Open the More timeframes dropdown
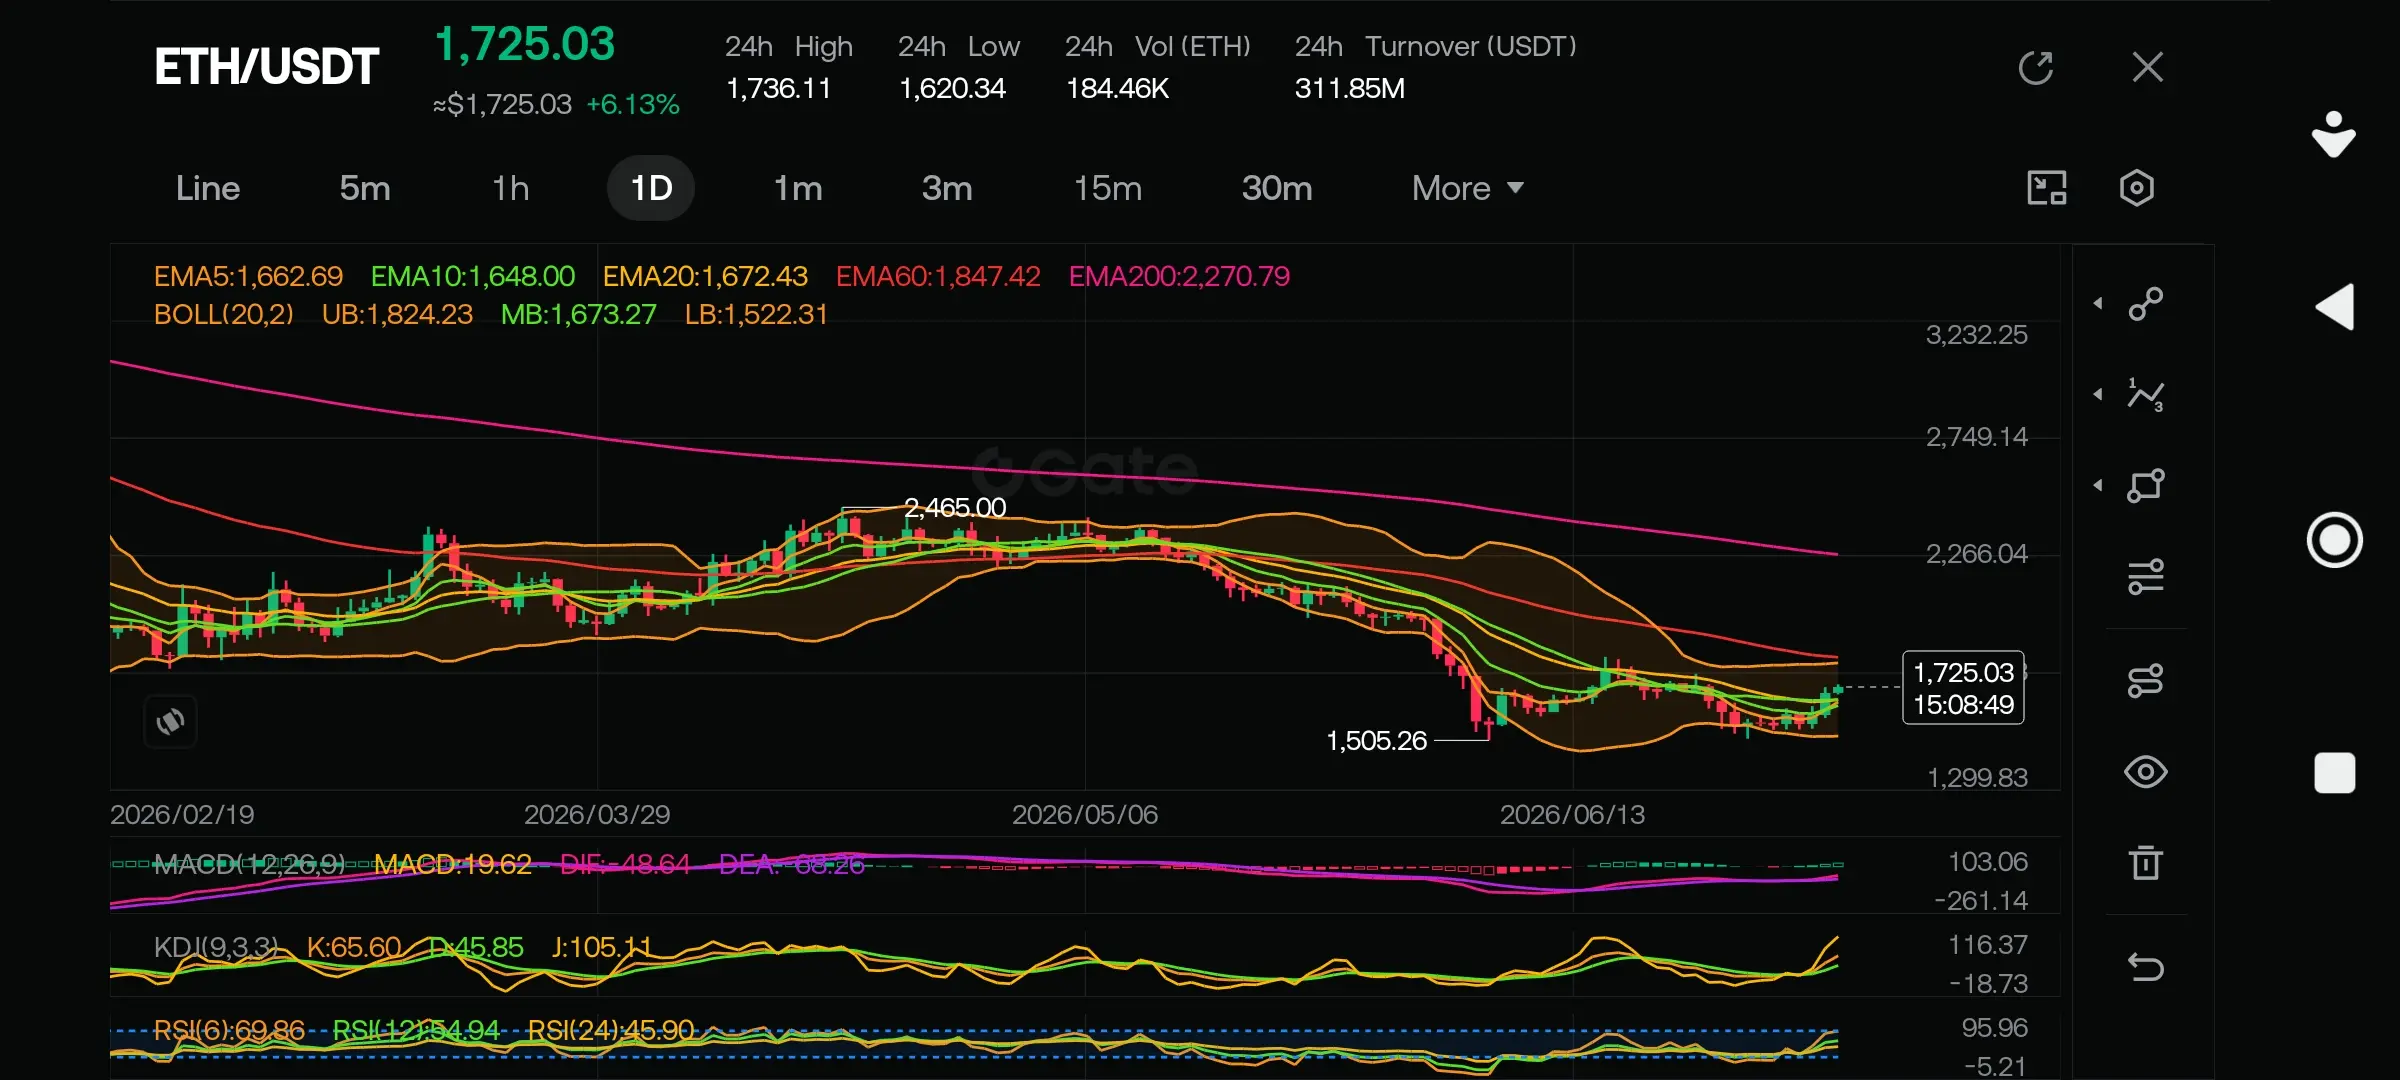The height and width of the screenshot is (1080, 2400). 1467,188
